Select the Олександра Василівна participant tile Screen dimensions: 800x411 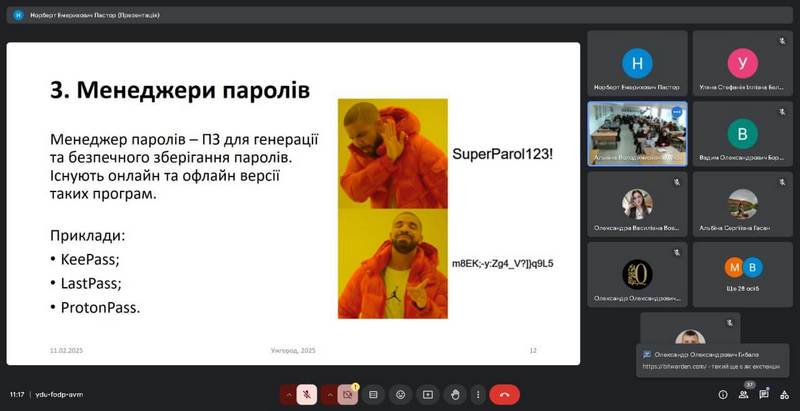click(637, 204)
